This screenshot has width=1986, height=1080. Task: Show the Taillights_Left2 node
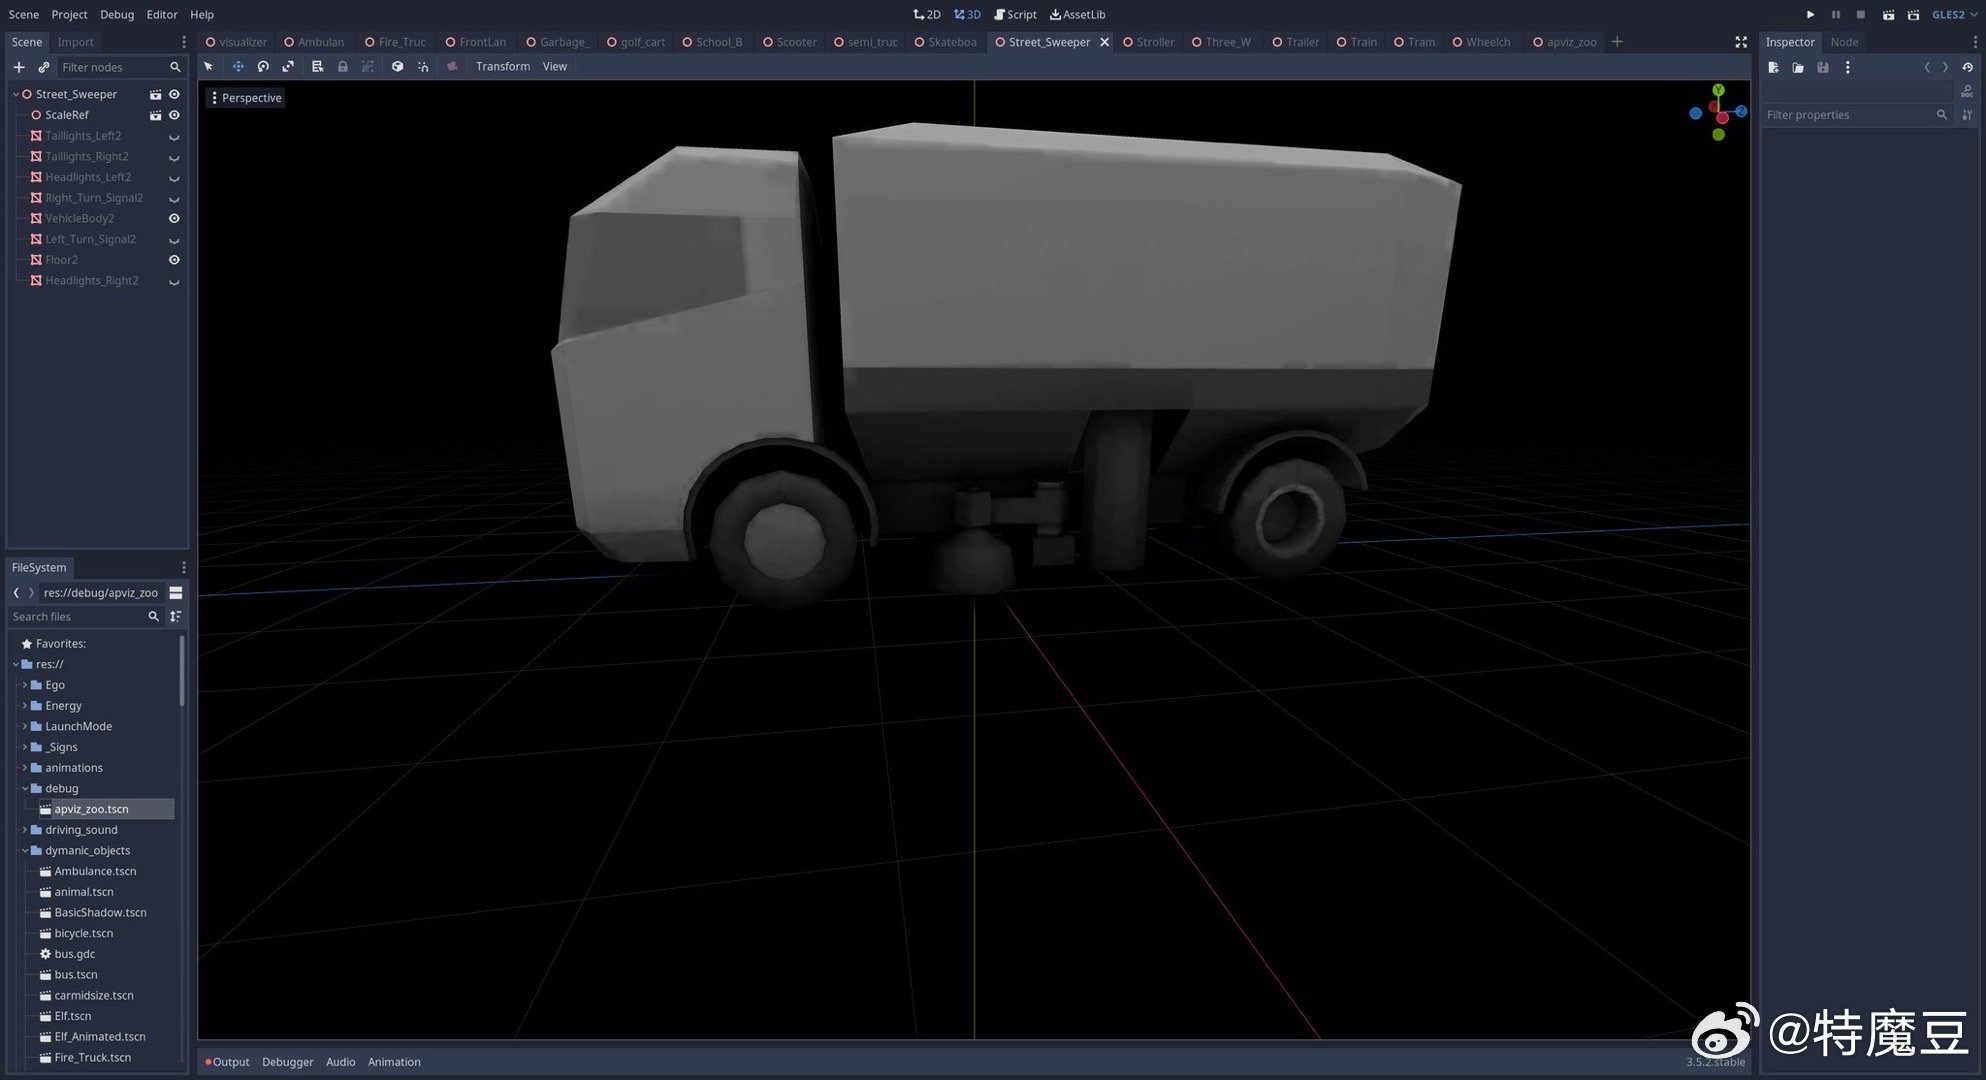[174, 136]
